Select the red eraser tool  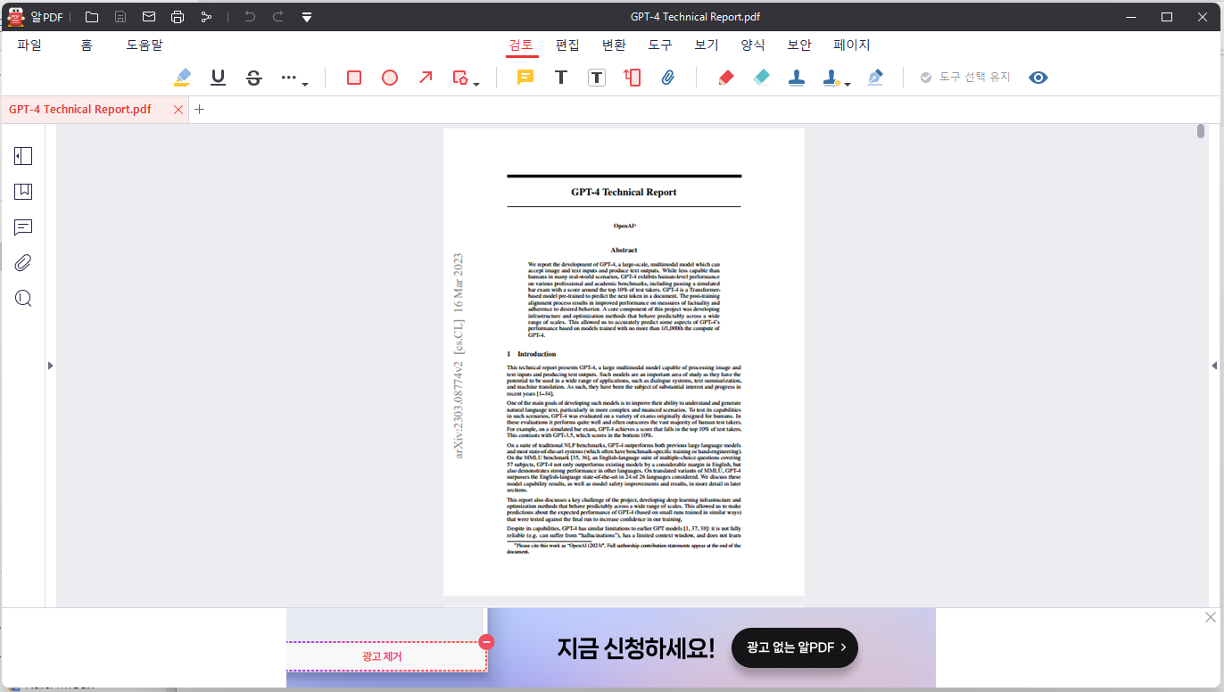click(x=726, y=77)
